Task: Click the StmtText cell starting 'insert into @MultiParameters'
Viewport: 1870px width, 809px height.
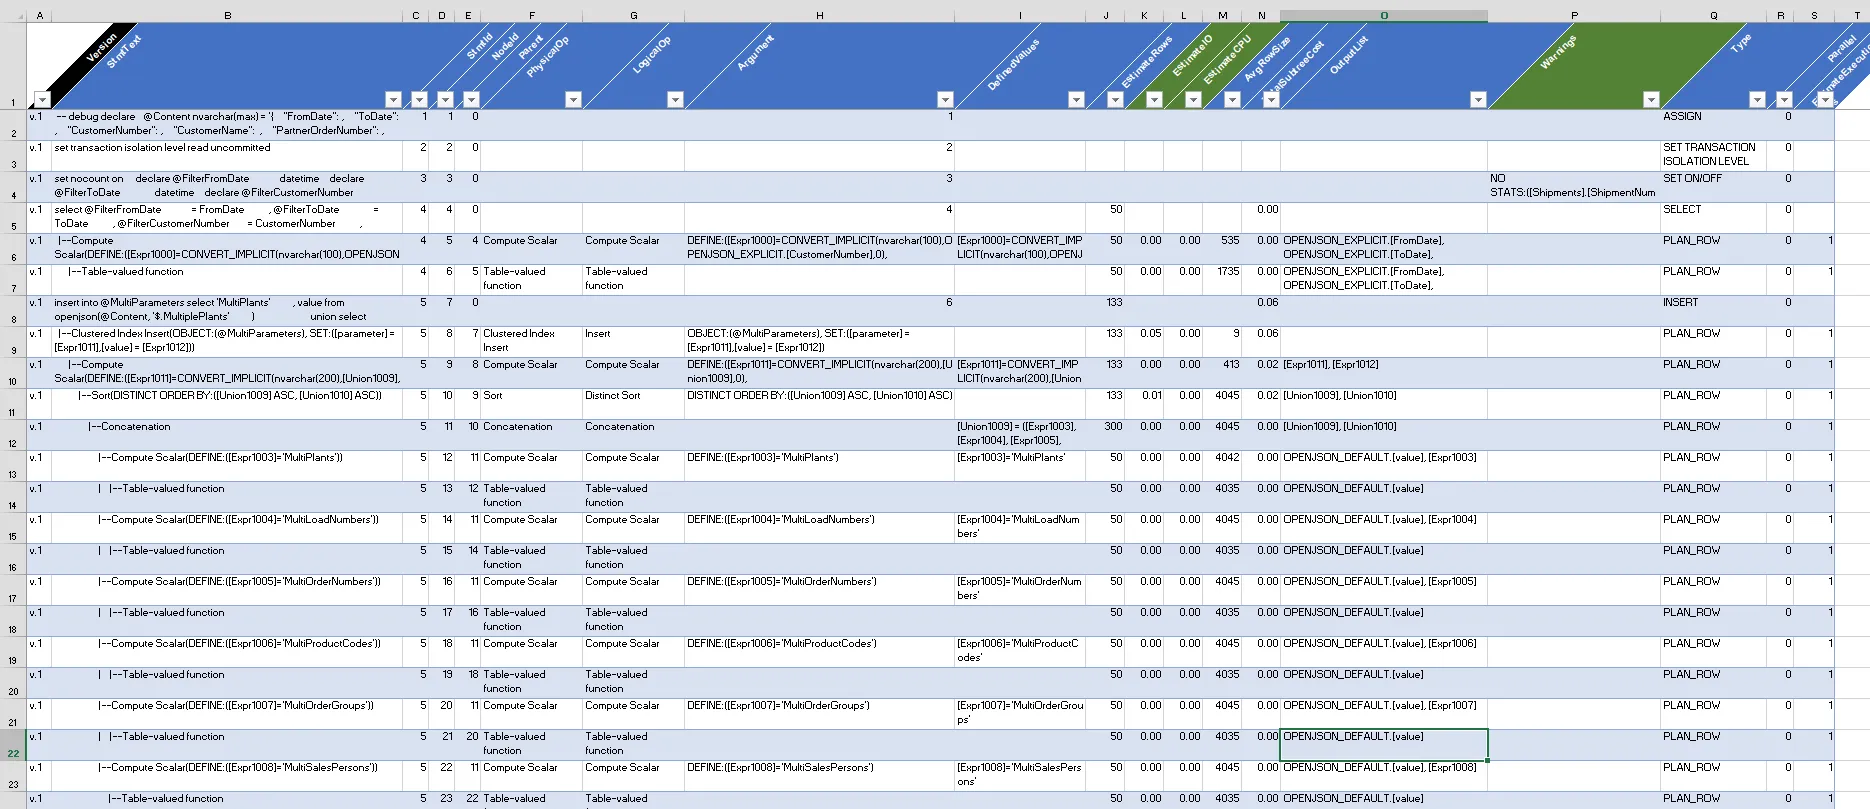Action: pos(228,311)
